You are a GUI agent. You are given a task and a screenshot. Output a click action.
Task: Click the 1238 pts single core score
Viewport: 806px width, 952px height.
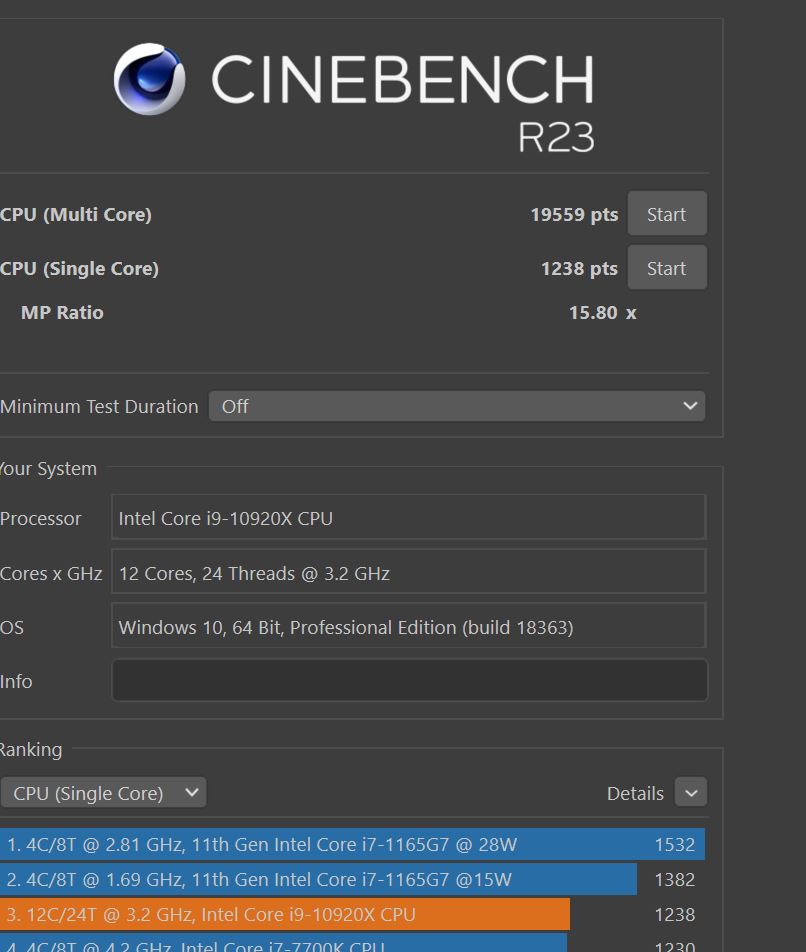coord(579,268)
